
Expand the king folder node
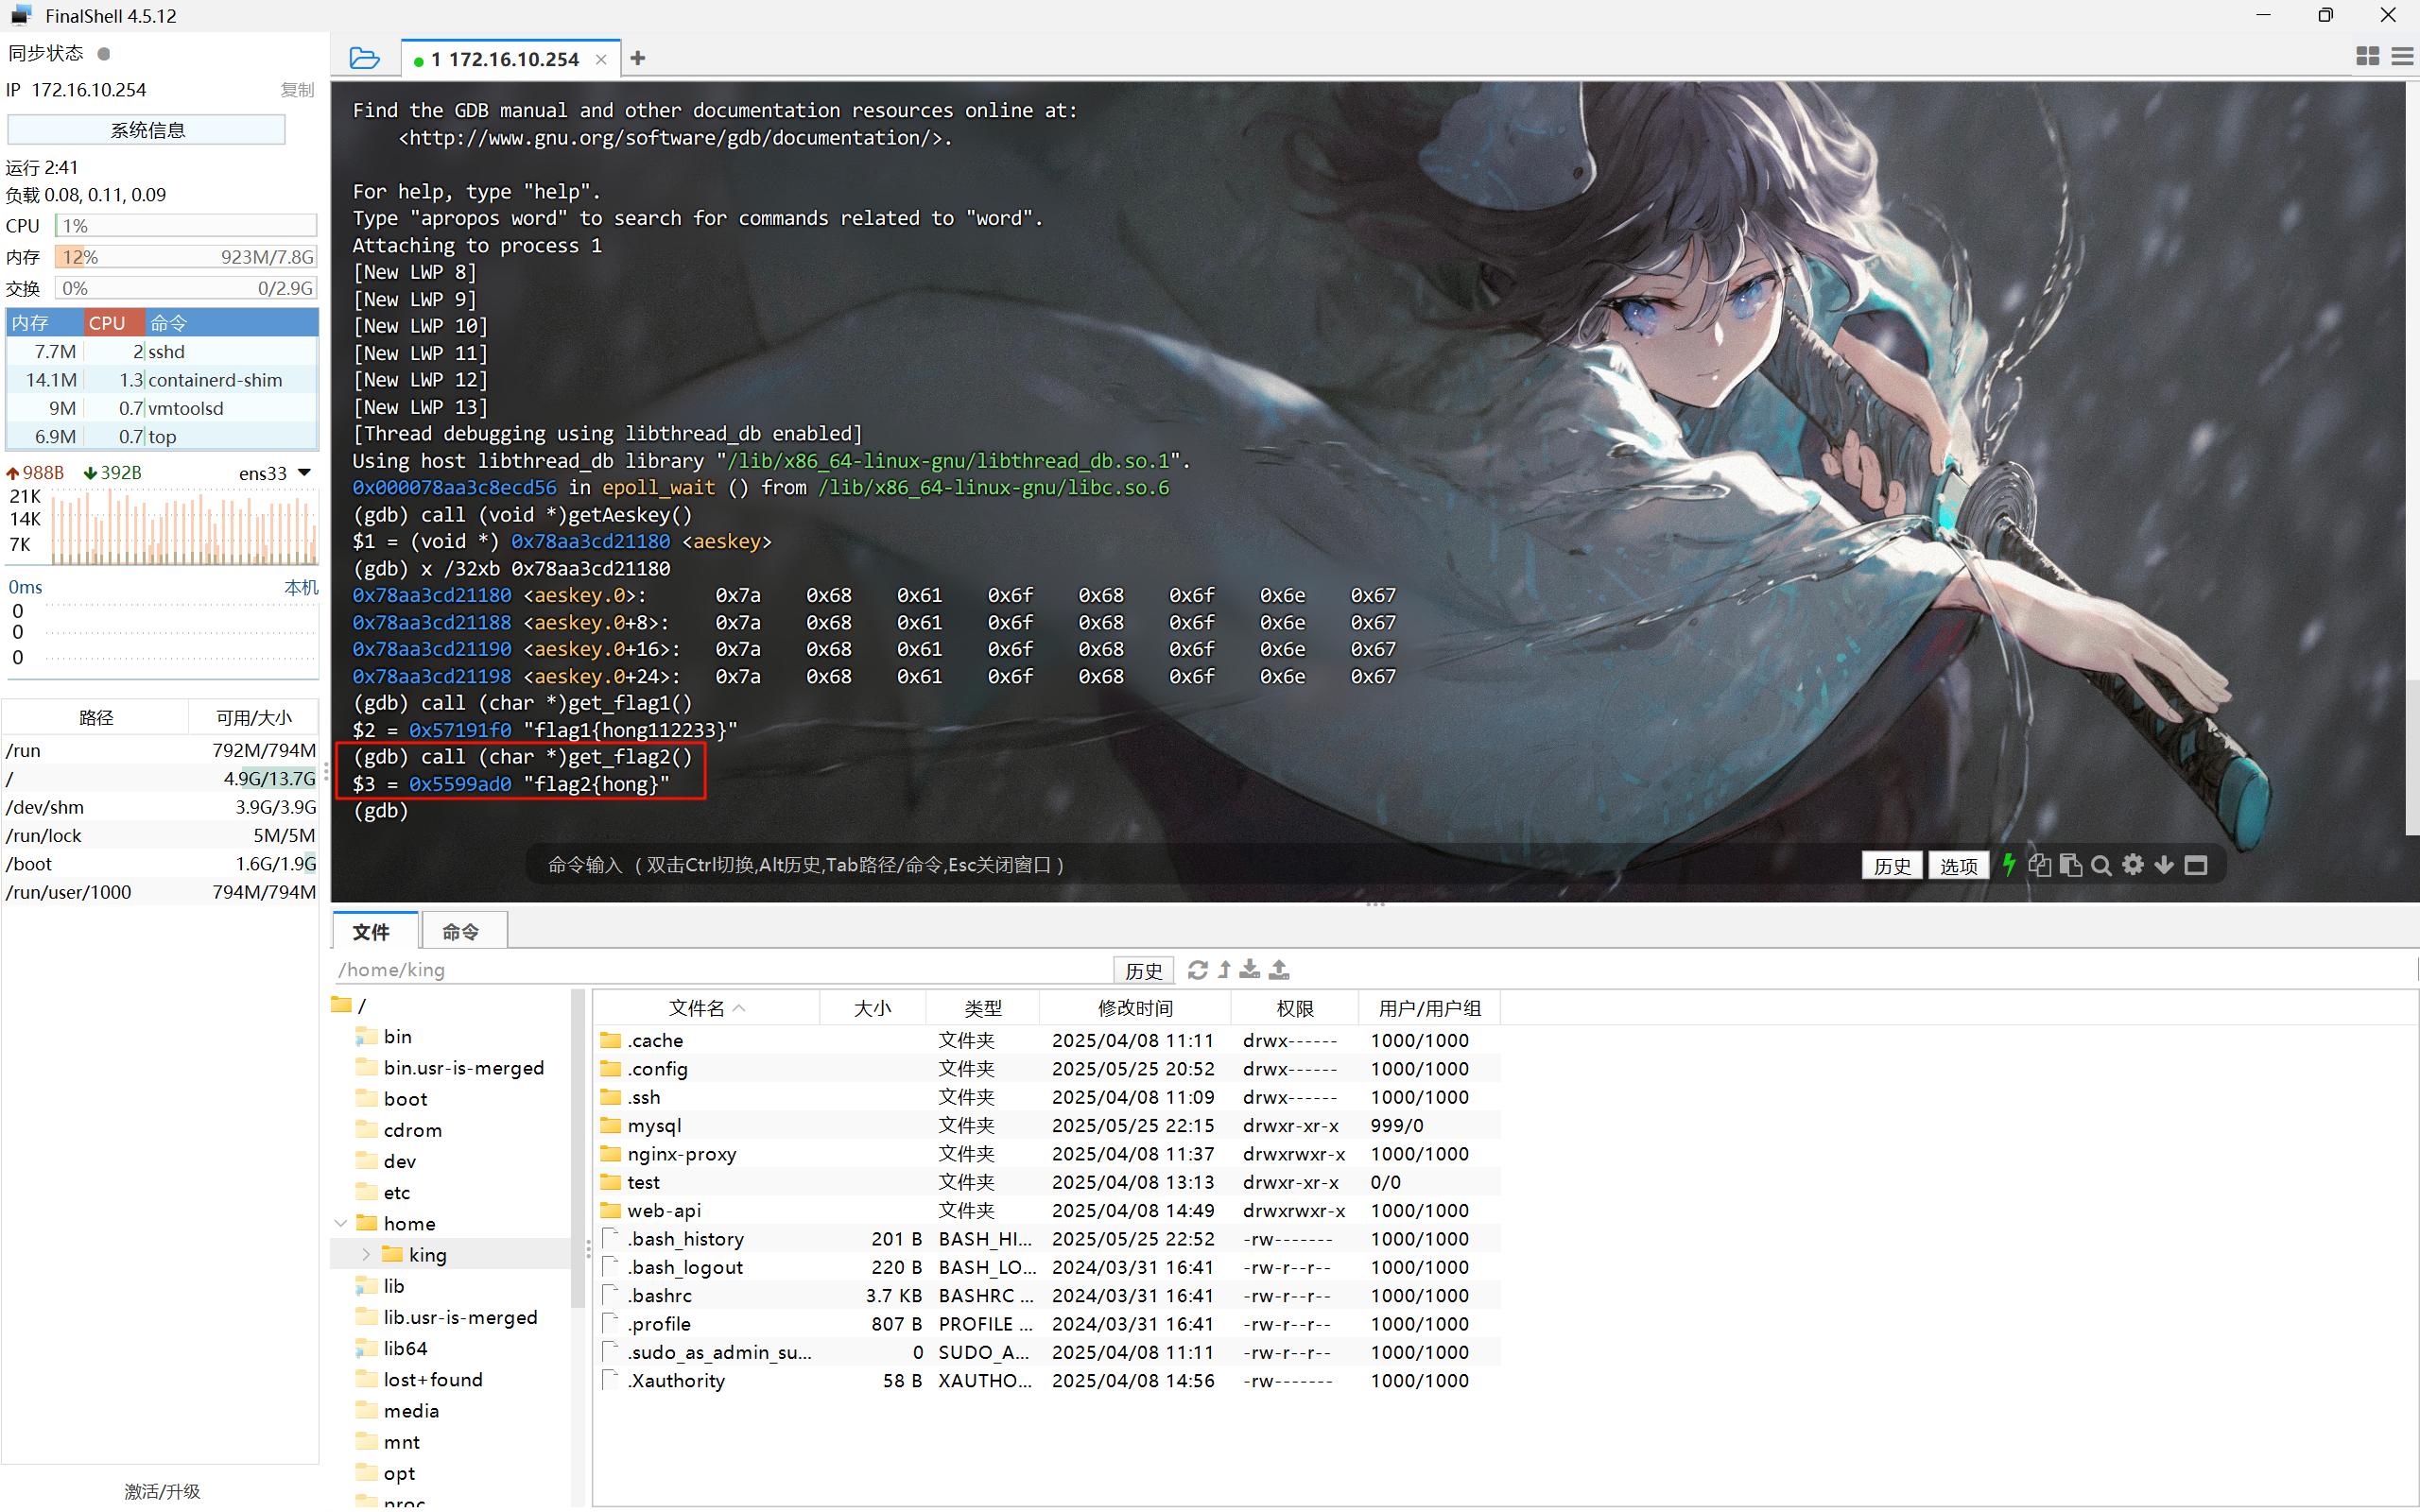(365, 1254)
